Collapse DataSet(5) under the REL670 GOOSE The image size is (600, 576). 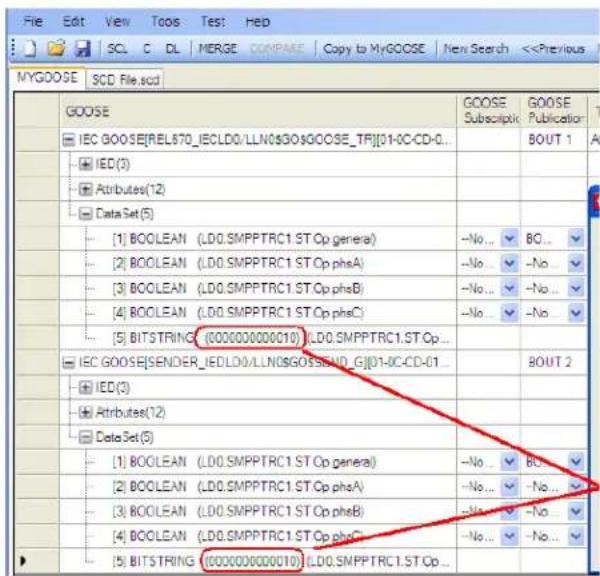pos(85,214)
